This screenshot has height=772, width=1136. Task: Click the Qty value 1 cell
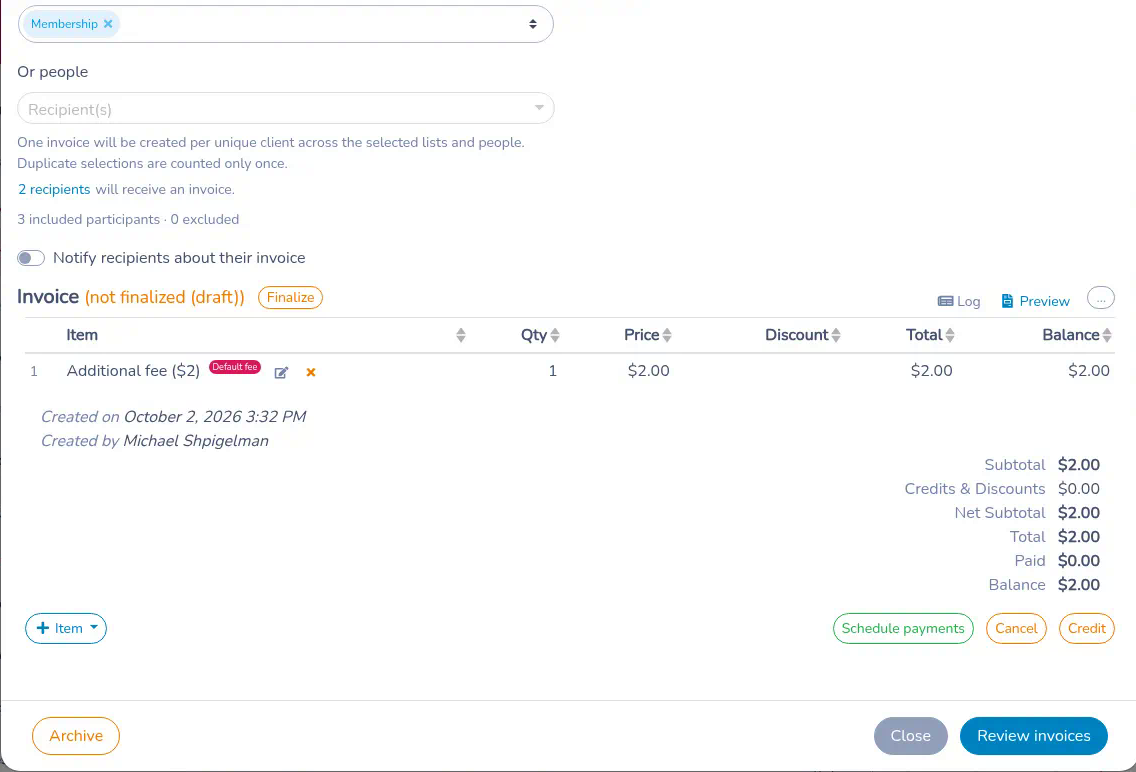pyautogui.click(x=553, y=371)
